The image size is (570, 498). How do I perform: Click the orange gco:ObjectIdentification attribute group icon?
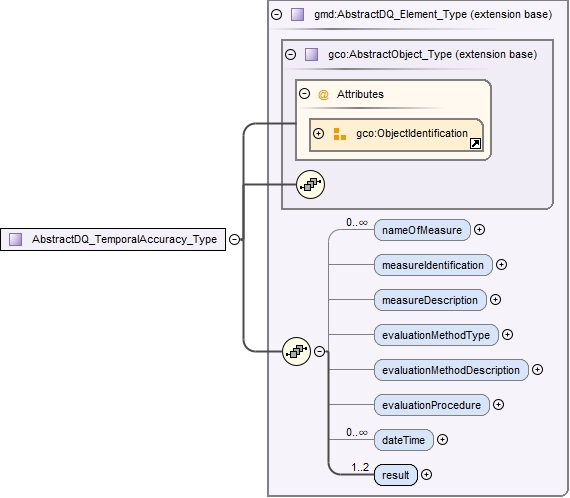(x=340, y=134)
